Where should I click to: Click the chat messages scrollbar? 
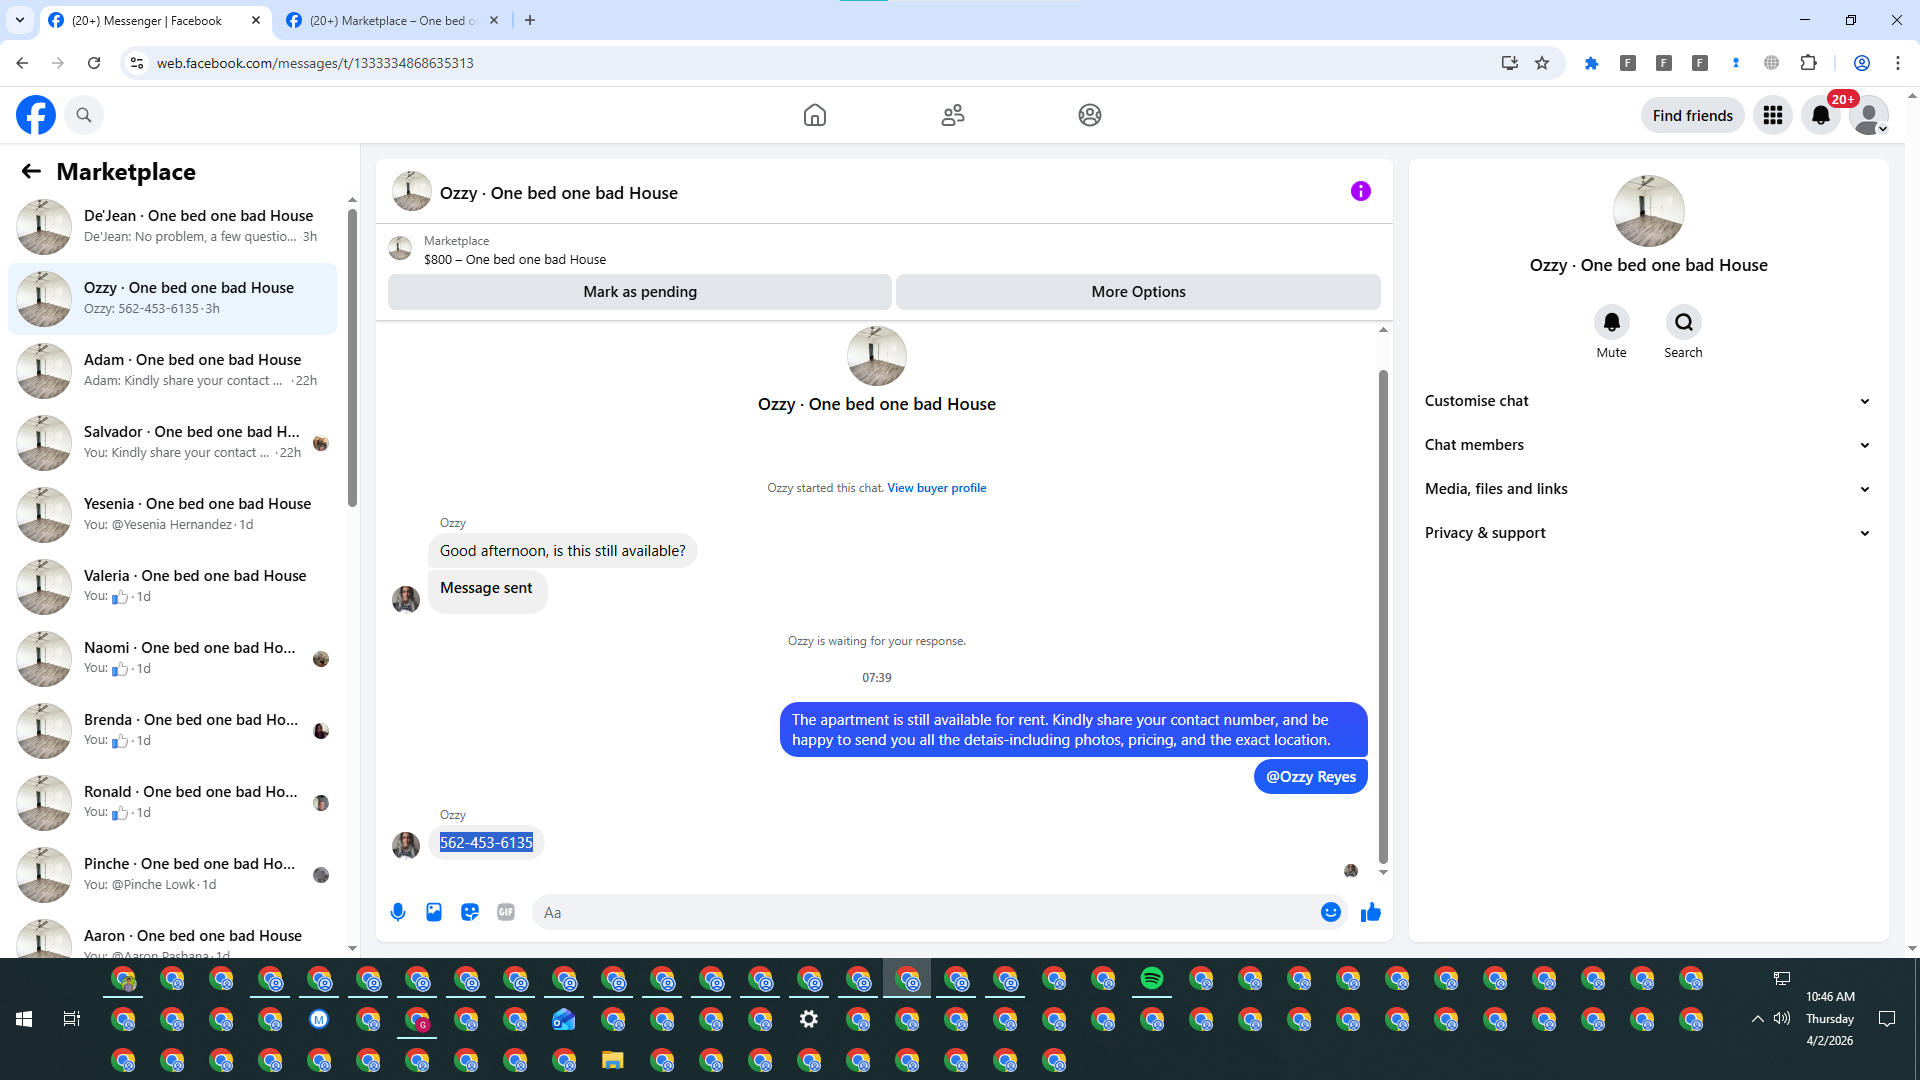tap(1383, 615)
